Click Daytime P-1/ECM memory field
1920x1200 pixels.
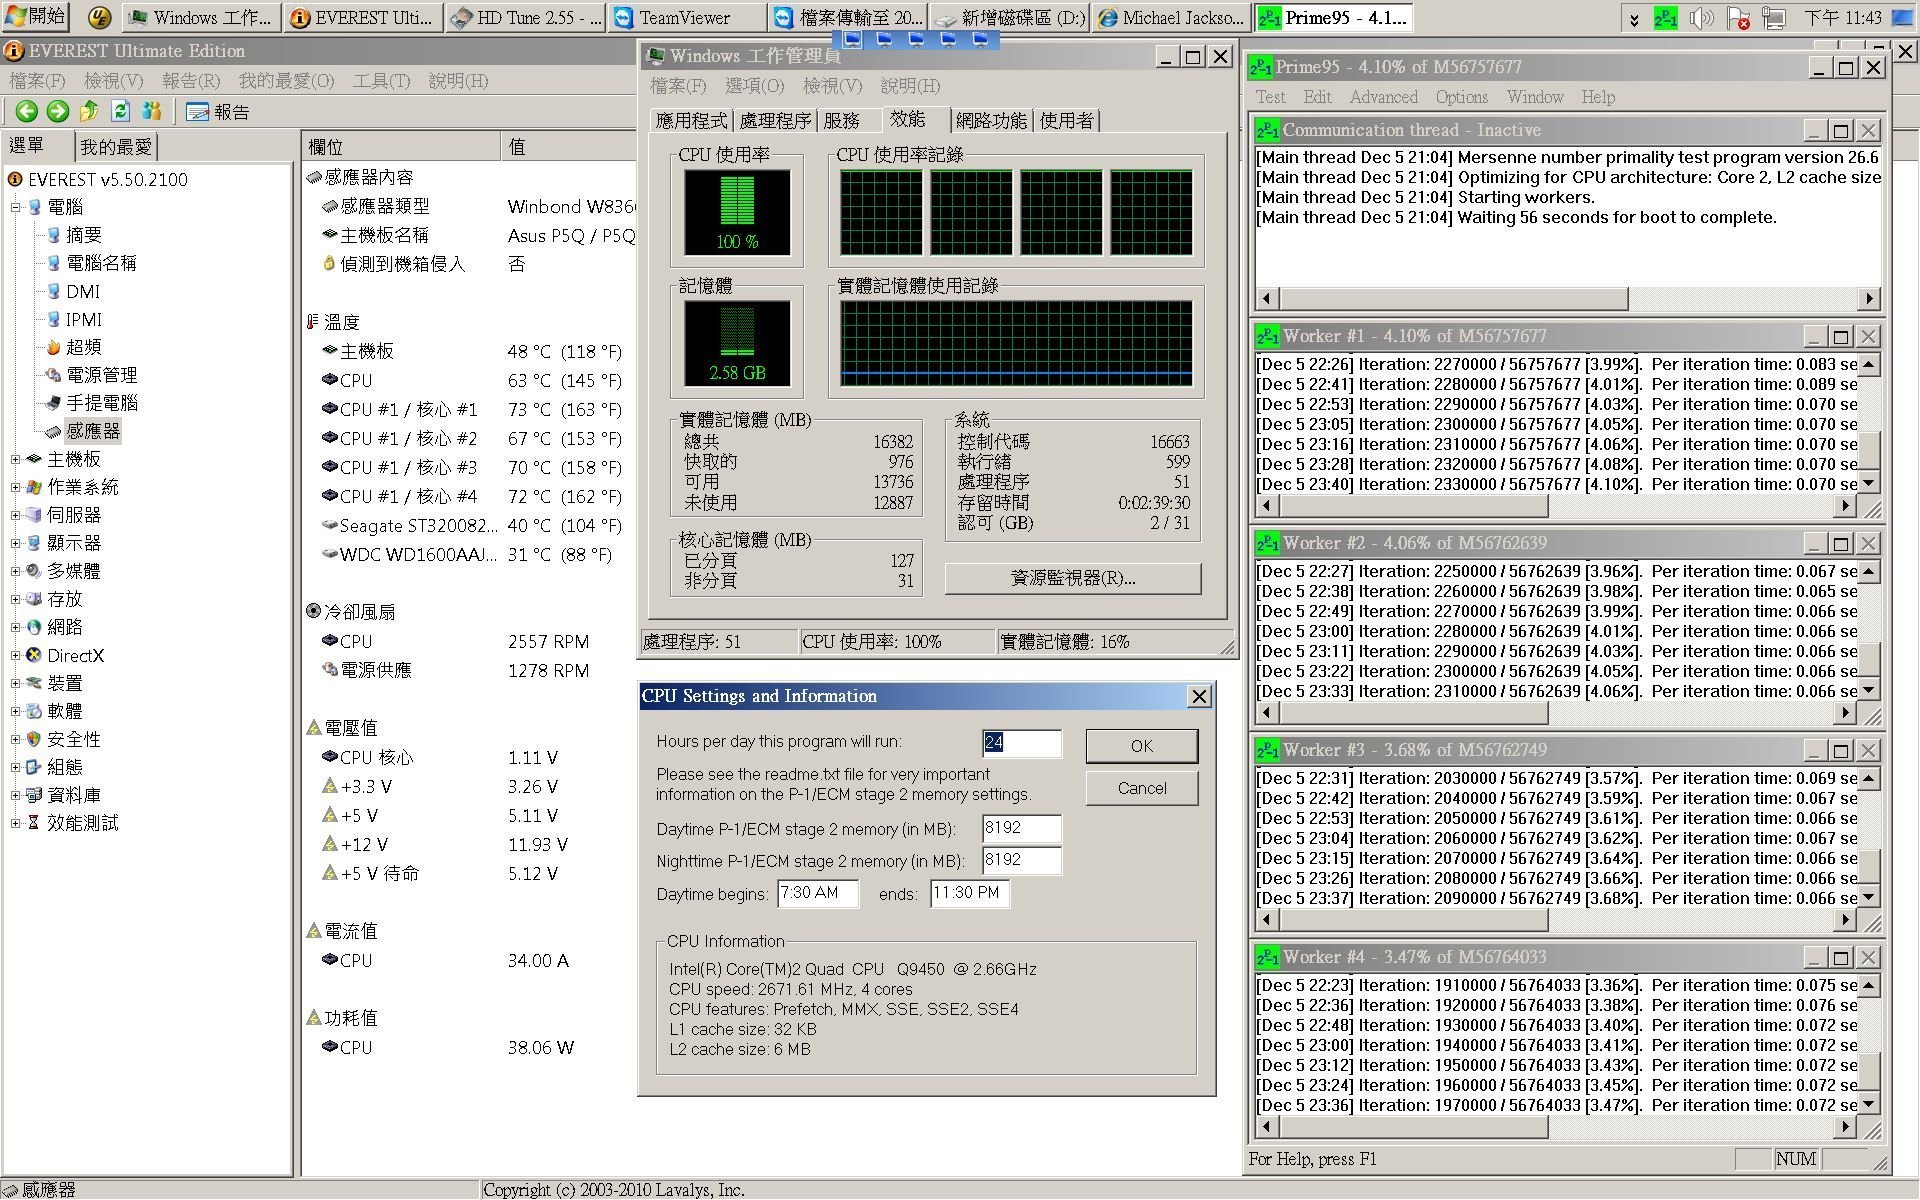[1022, 828]
